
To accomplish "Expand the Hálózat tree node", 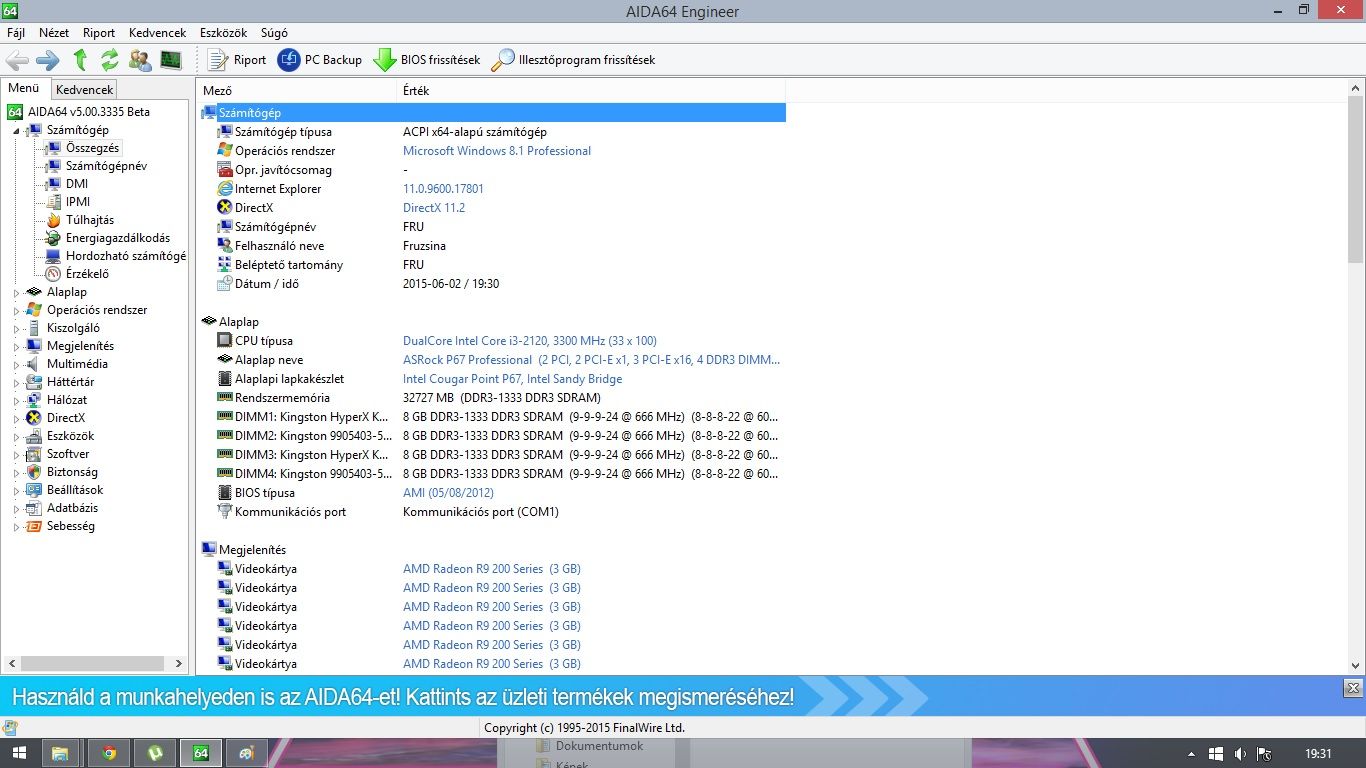I will click(x=16, y=401).
